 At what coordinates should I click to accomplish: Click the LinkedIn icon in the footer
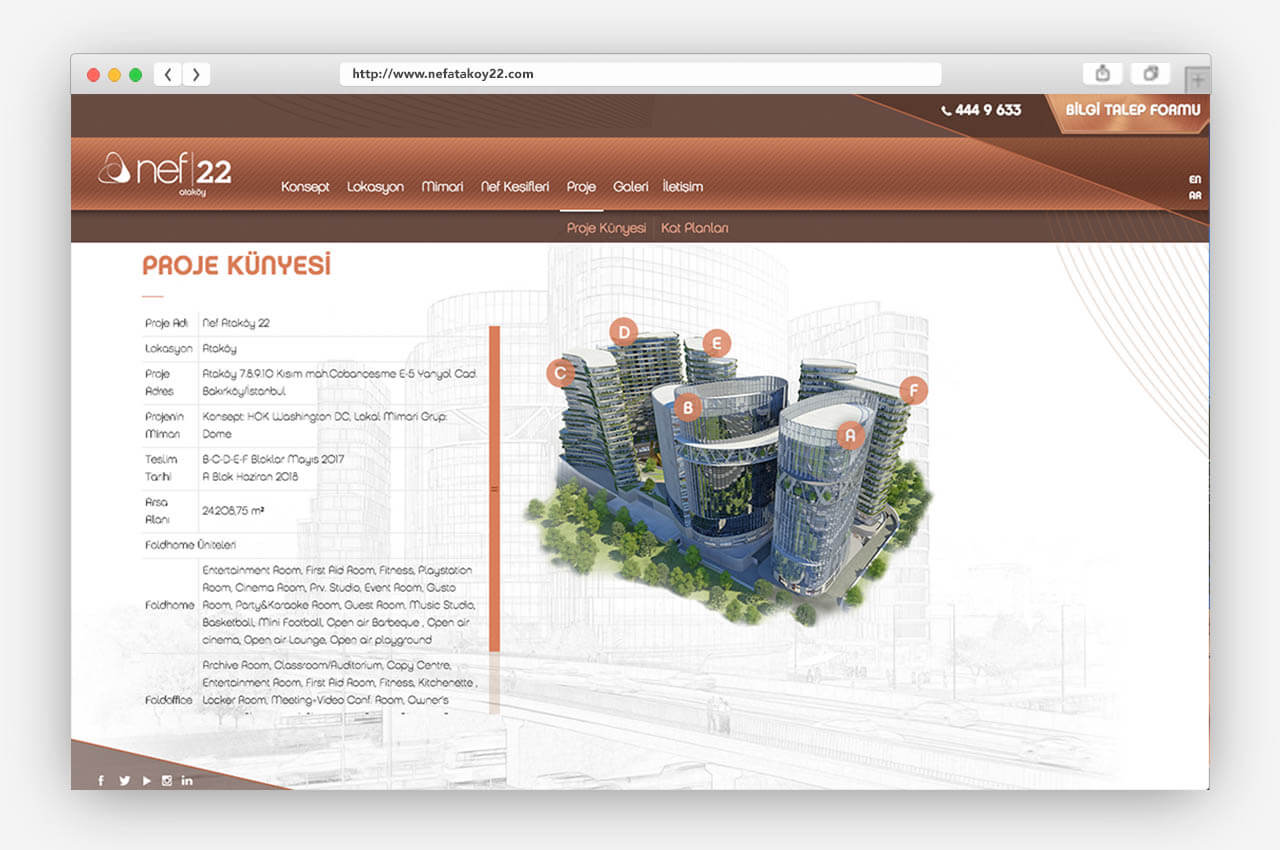pyautogui.click(x=187, y=780)
